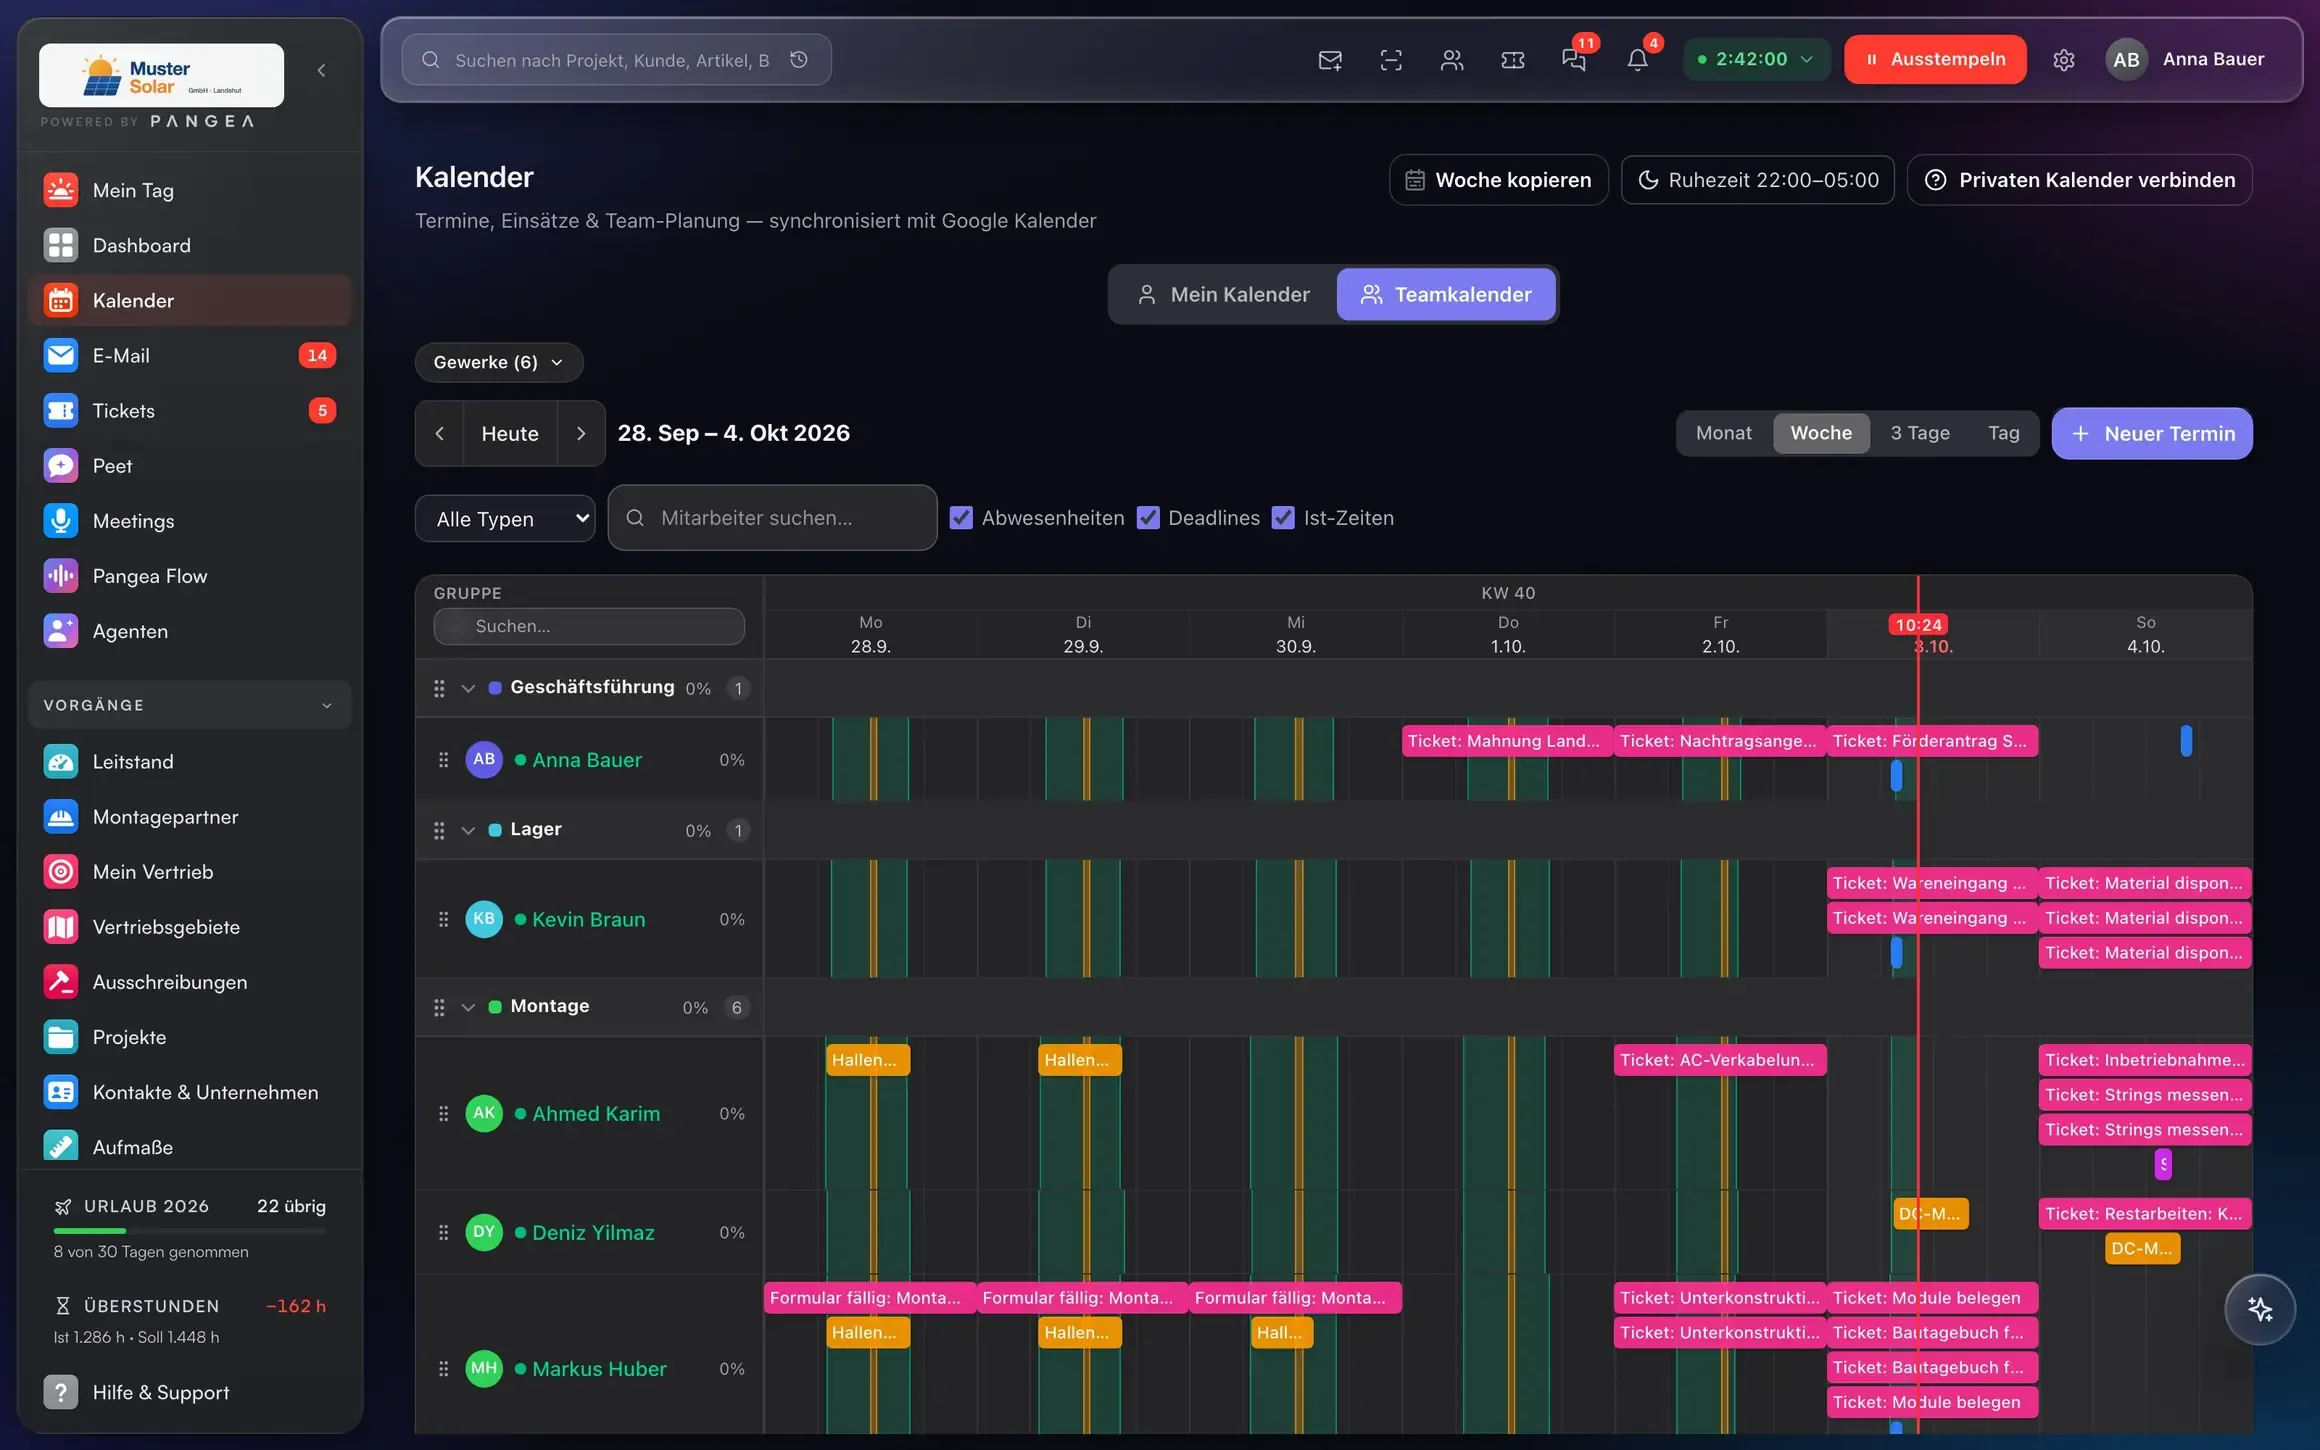Toggle the Abwesenheiten checkbox
The width and height of the screenshot is (2320, 1450).
tap(961, 517)
